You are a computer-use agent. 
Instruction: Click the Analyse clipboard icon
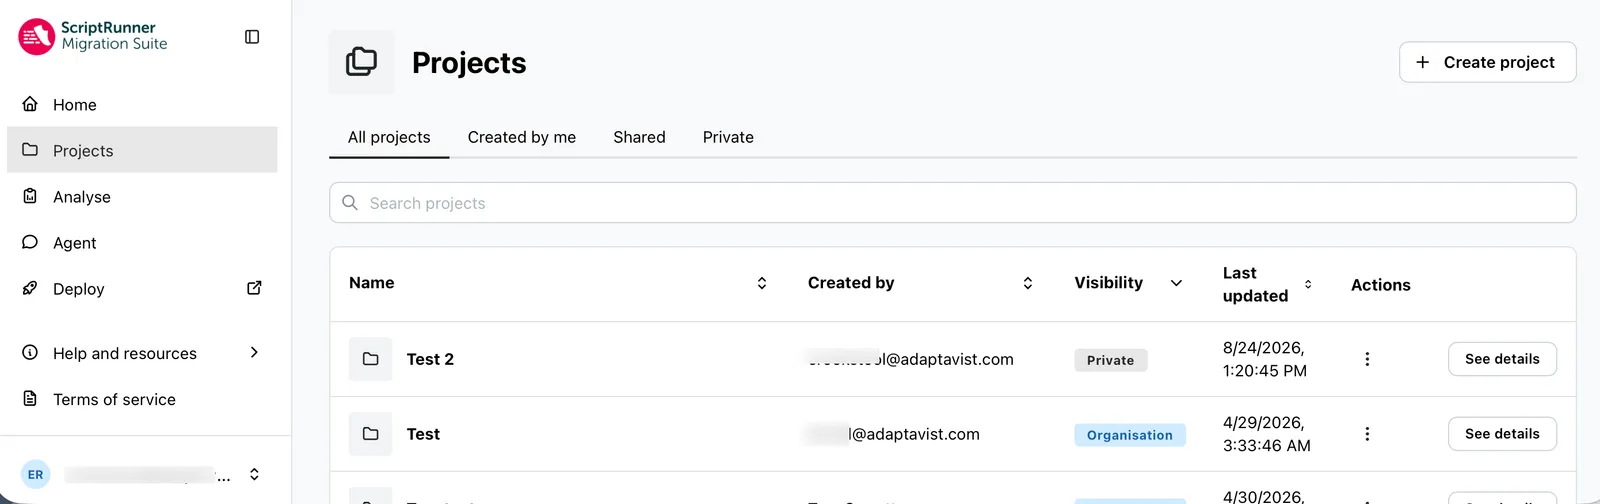[x=30, y=196]
